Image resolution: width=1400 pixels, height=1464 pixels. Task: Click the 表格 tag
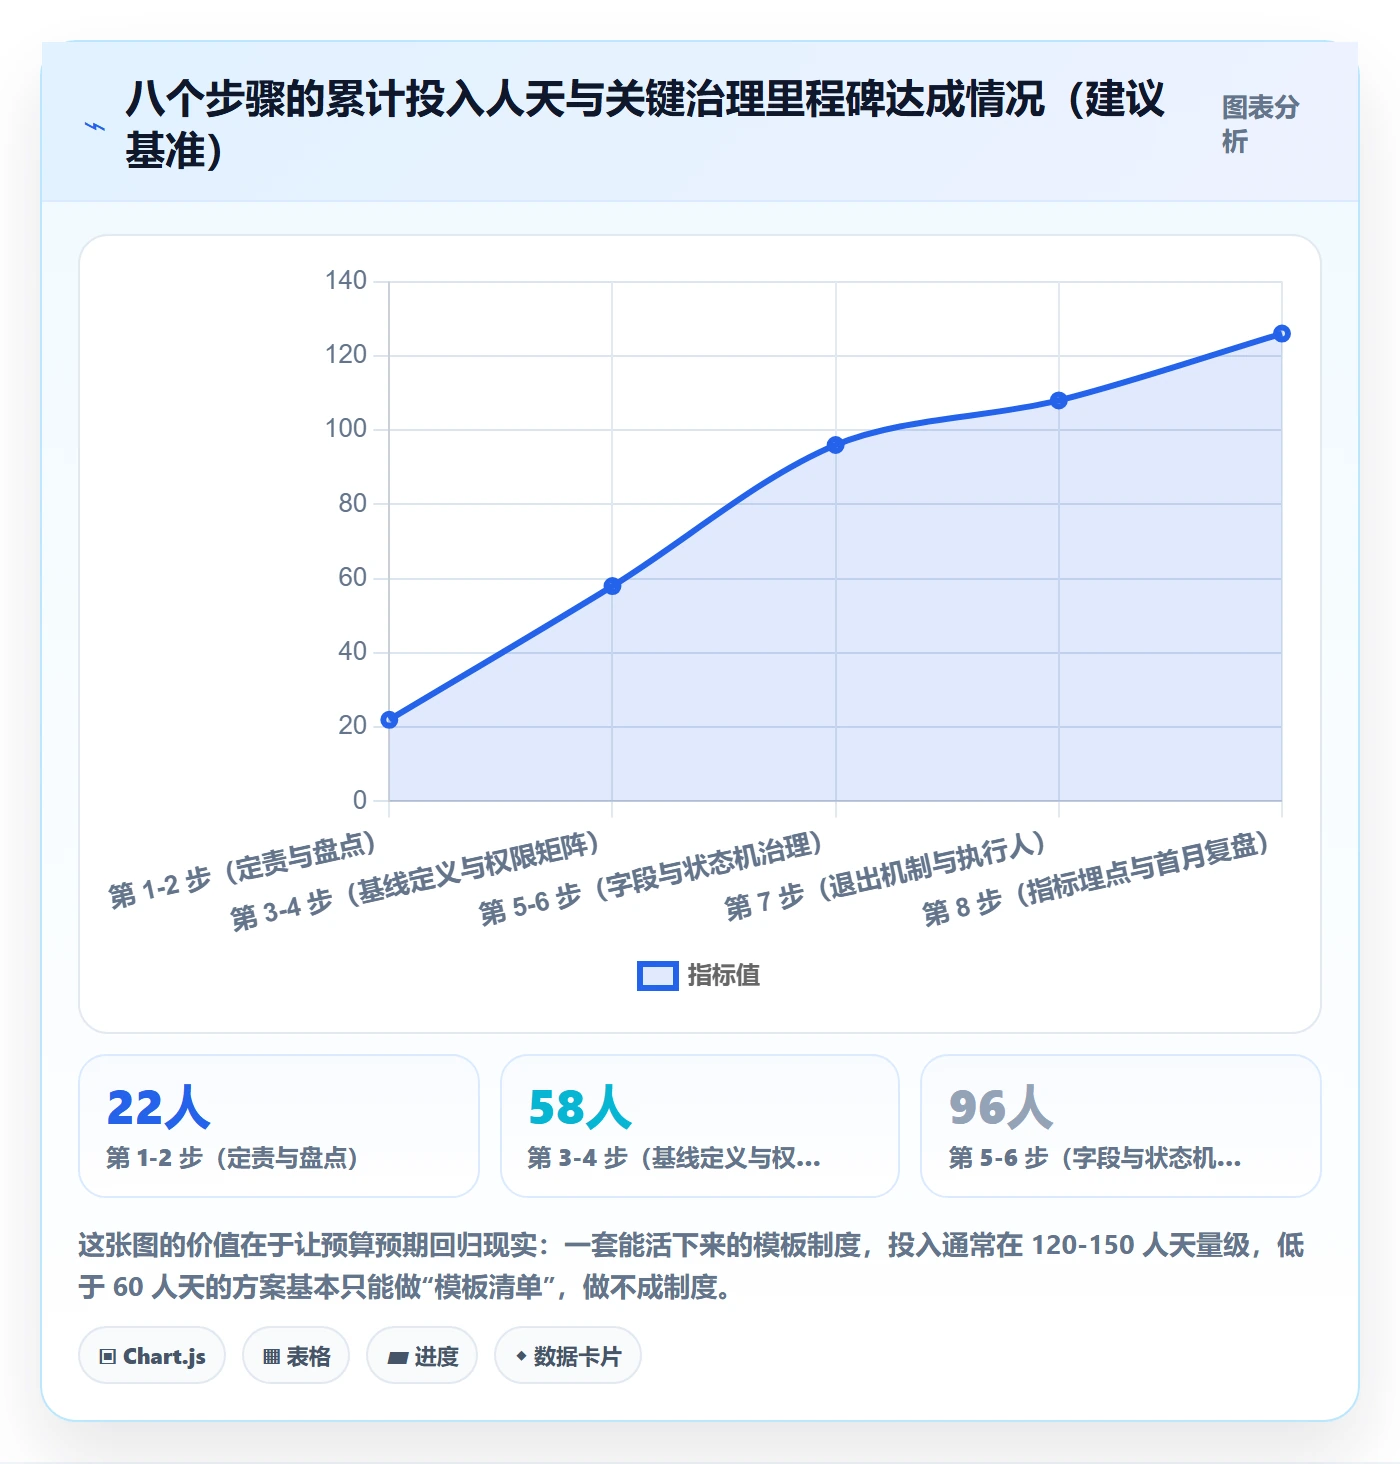(296, 1356)
